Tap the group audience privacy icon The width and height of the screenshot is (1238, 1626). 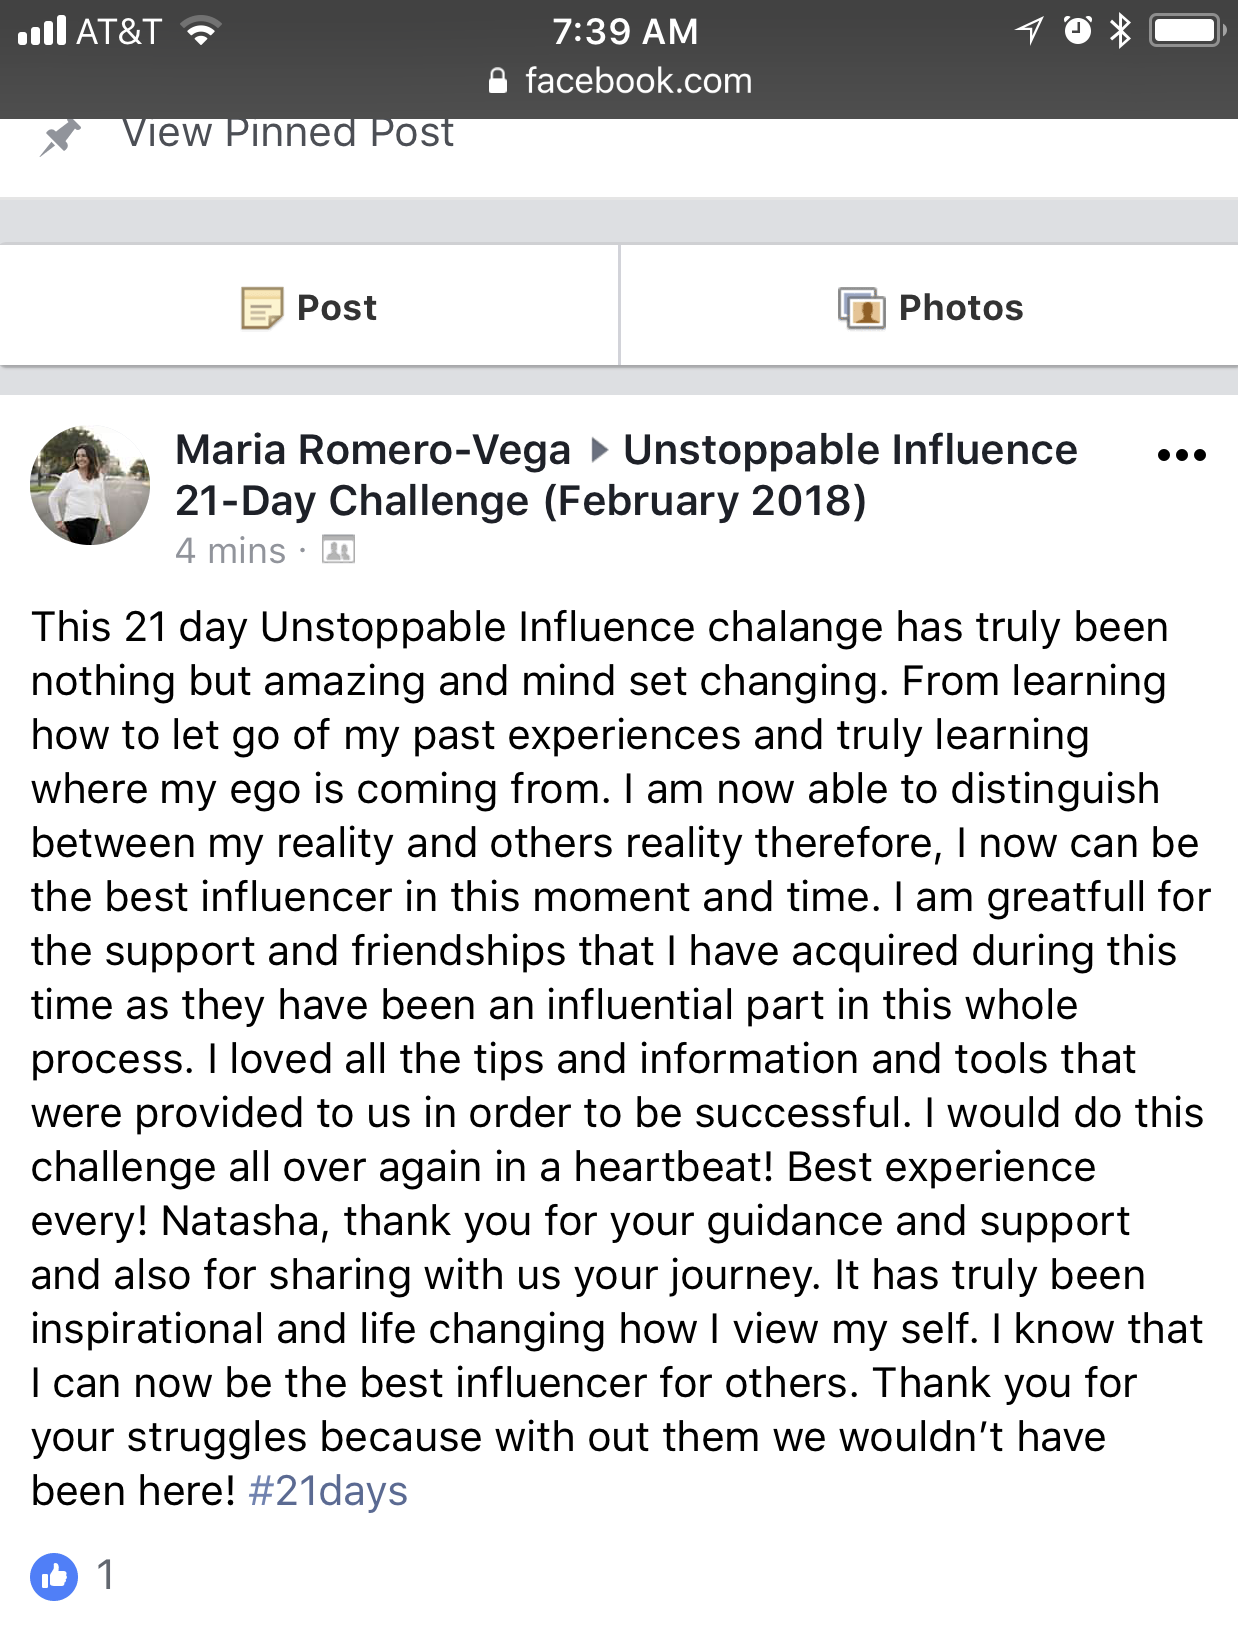click(x=339, y=550)
